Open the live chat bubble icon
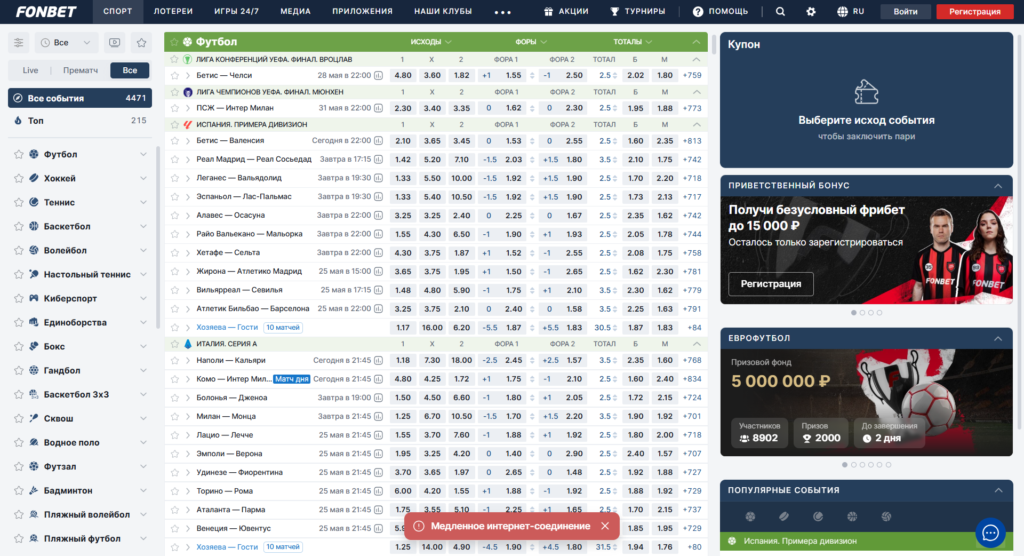The image size is (1024, 556). coord(991,532)
